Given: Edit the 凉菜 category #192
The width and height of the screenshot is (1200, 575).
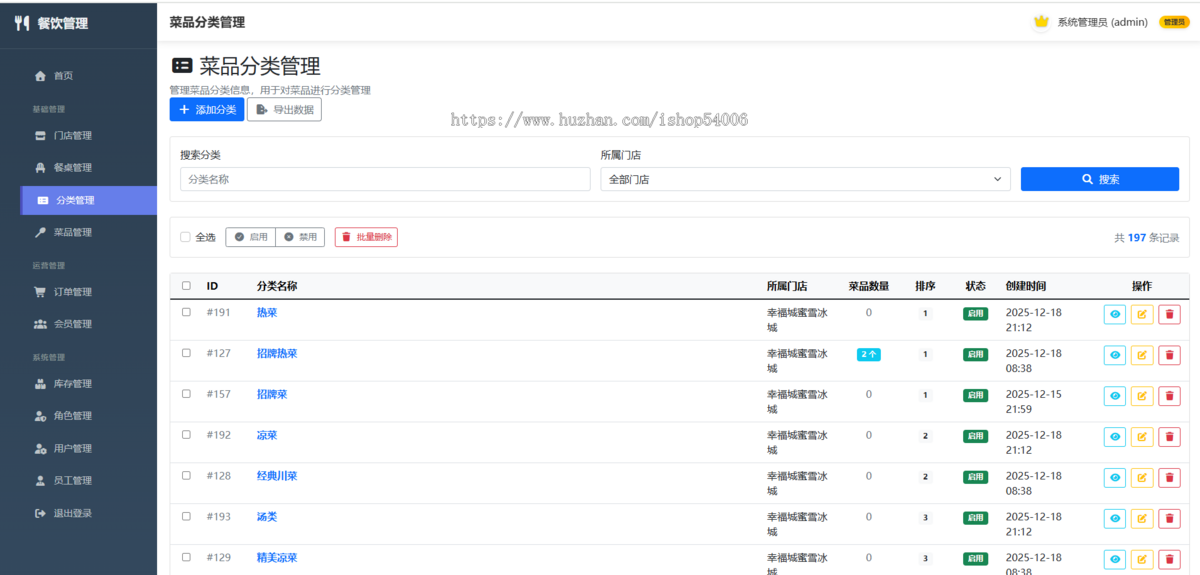Looking at the screenshot, I should 1142,437.
